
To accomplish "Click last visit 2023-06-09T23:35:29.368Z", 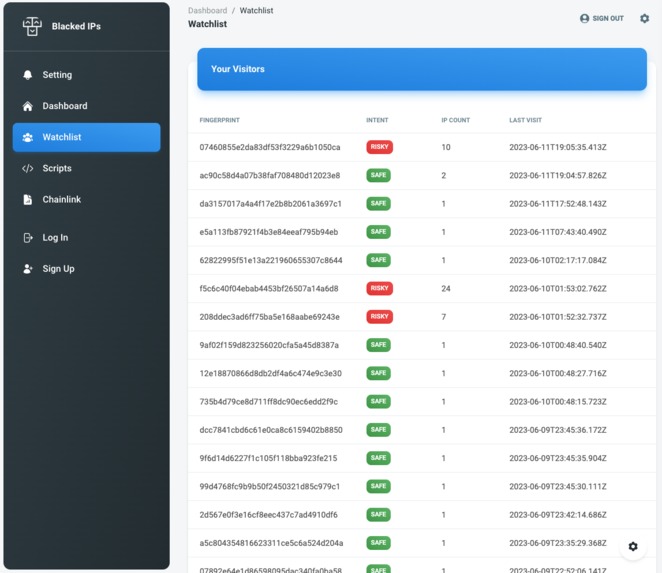I will [x=558, y=543].
